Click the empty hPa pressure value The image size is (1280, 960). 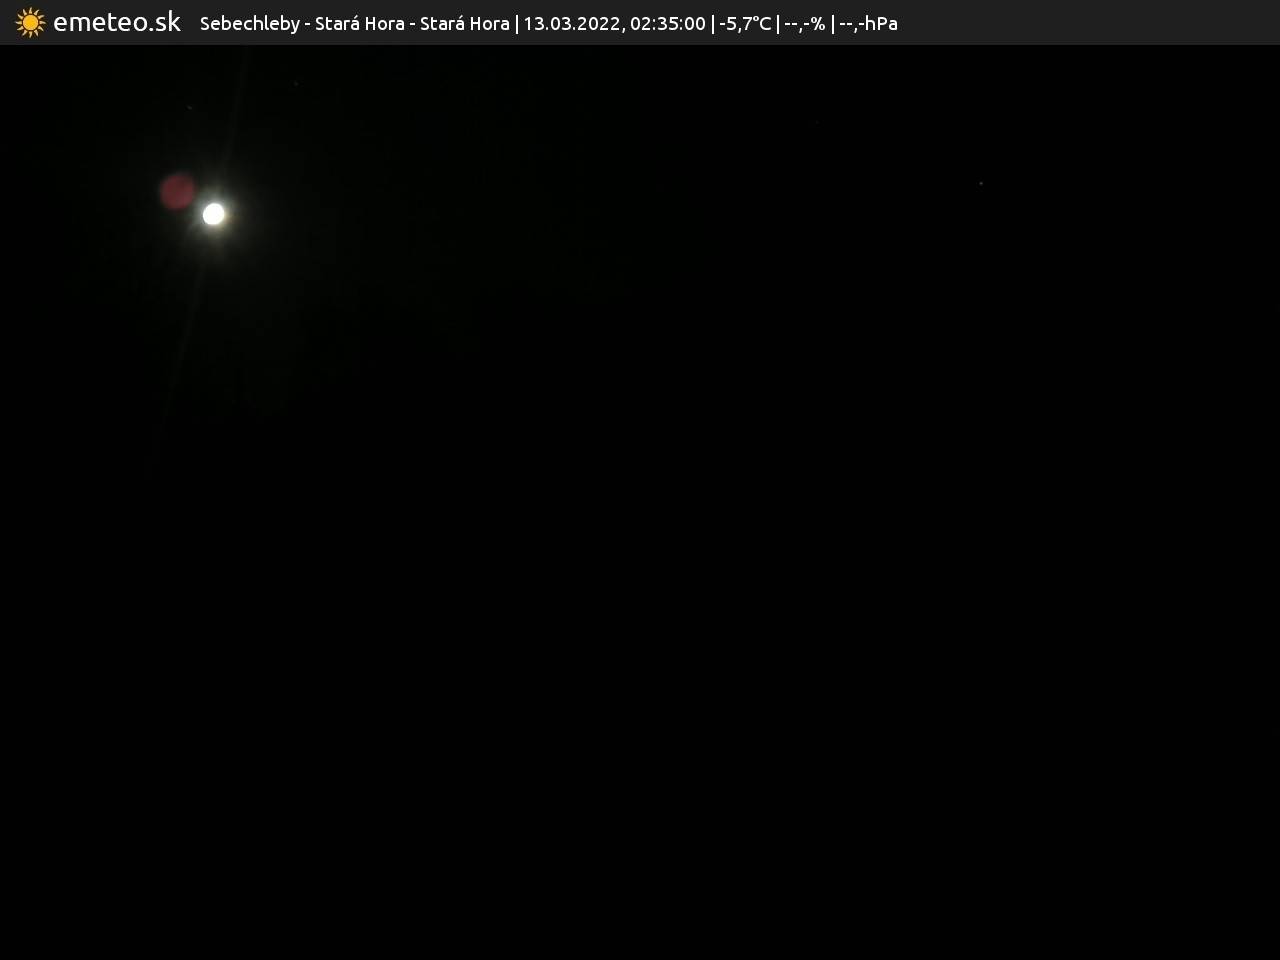pos(868,23)
